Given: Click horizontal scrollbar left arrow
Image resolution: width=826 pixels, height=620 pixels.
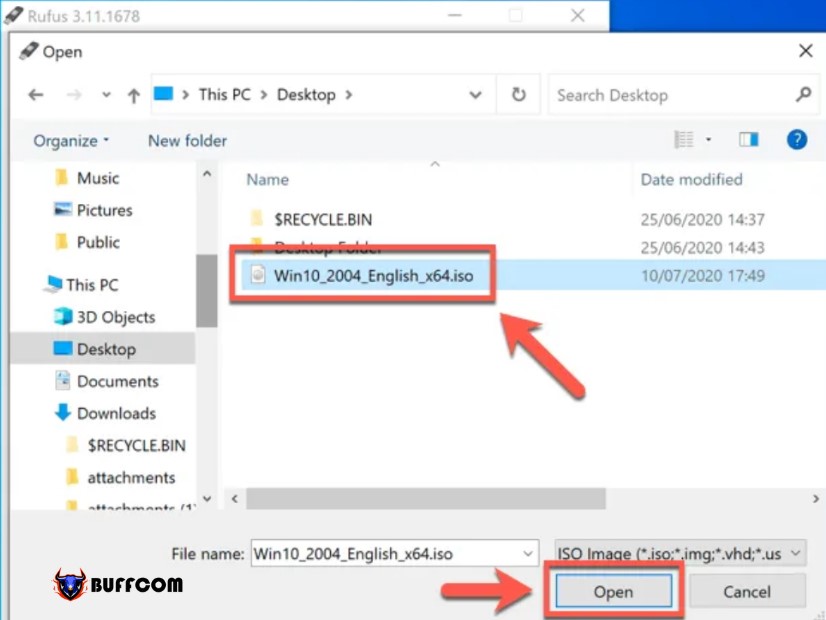Looking at the screenshot, I should [x=235, y=498].
